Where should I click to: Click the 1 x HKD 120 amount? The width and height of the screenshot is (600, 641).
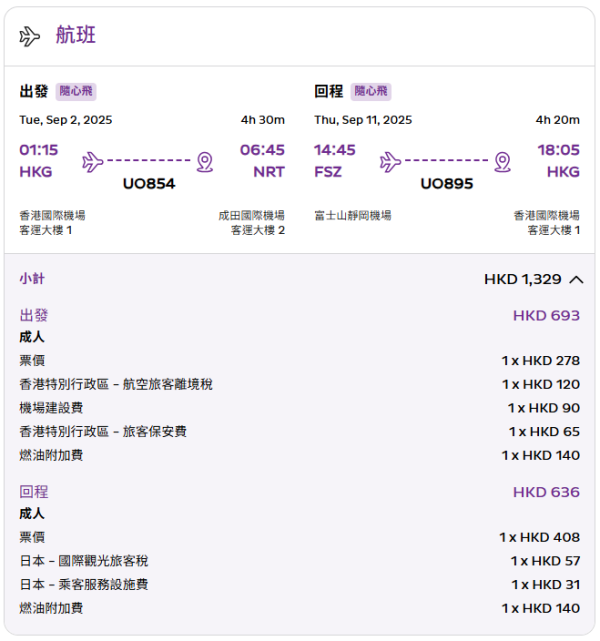[541, 385]
